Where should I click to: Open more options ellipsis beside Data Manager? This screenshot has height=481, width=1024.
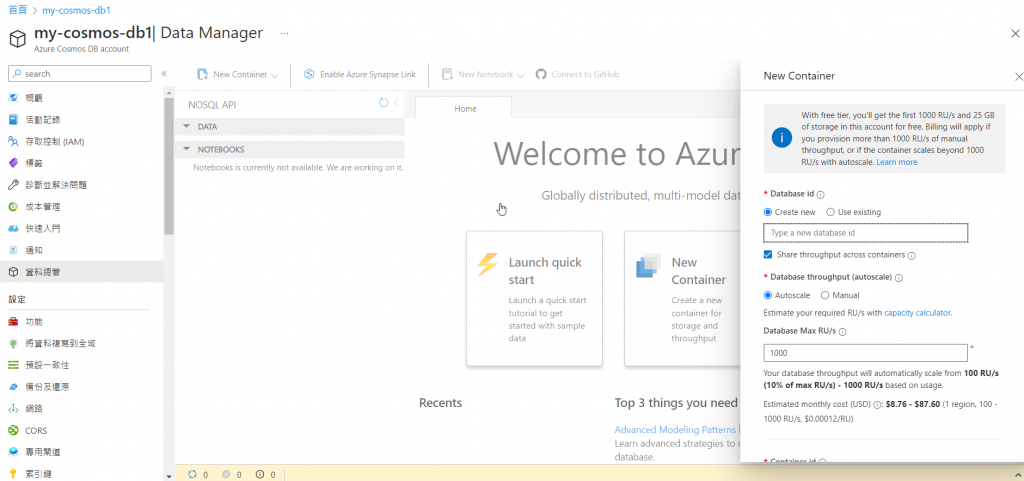point(284,33)
